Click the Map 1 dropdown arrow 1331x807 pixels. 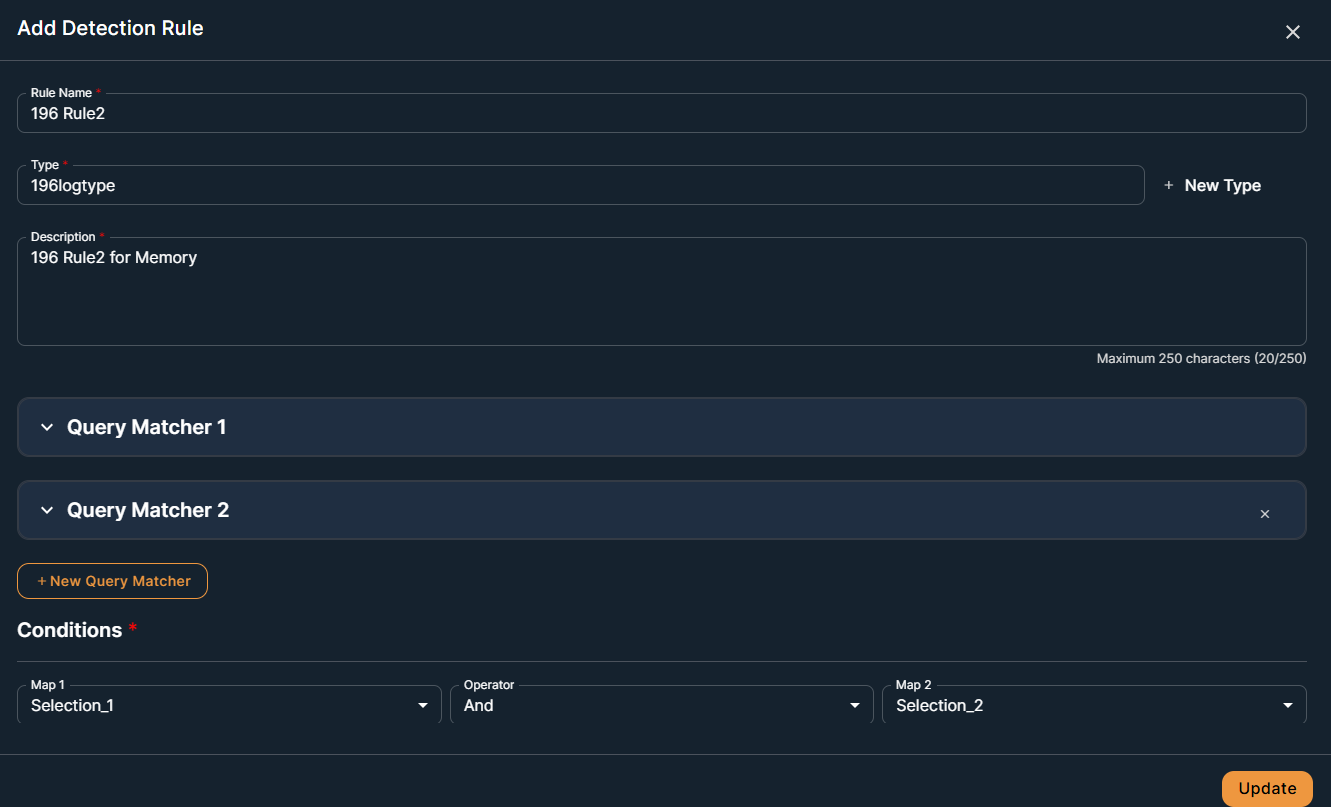(422, 706)
